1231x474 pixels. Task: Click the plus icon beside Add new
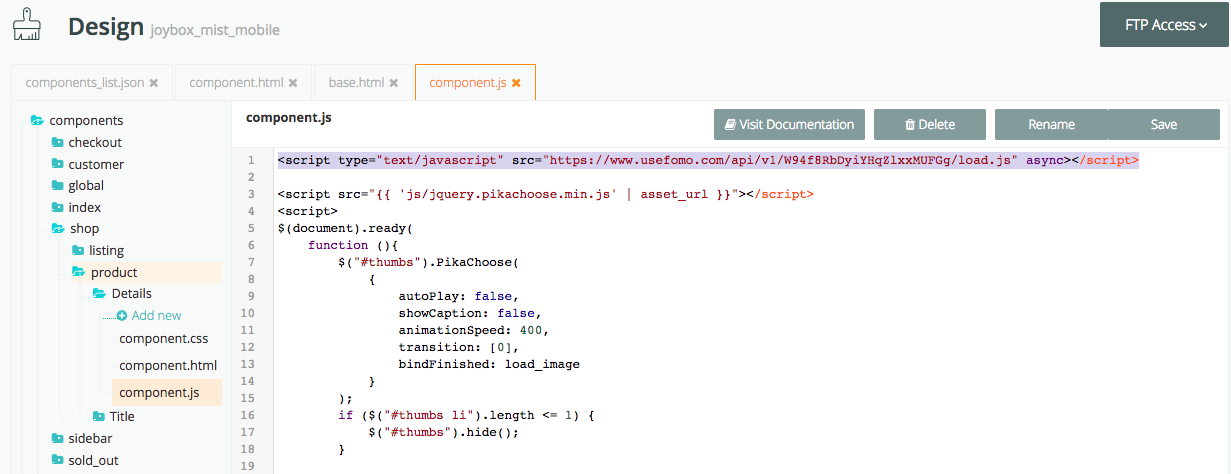122,315
